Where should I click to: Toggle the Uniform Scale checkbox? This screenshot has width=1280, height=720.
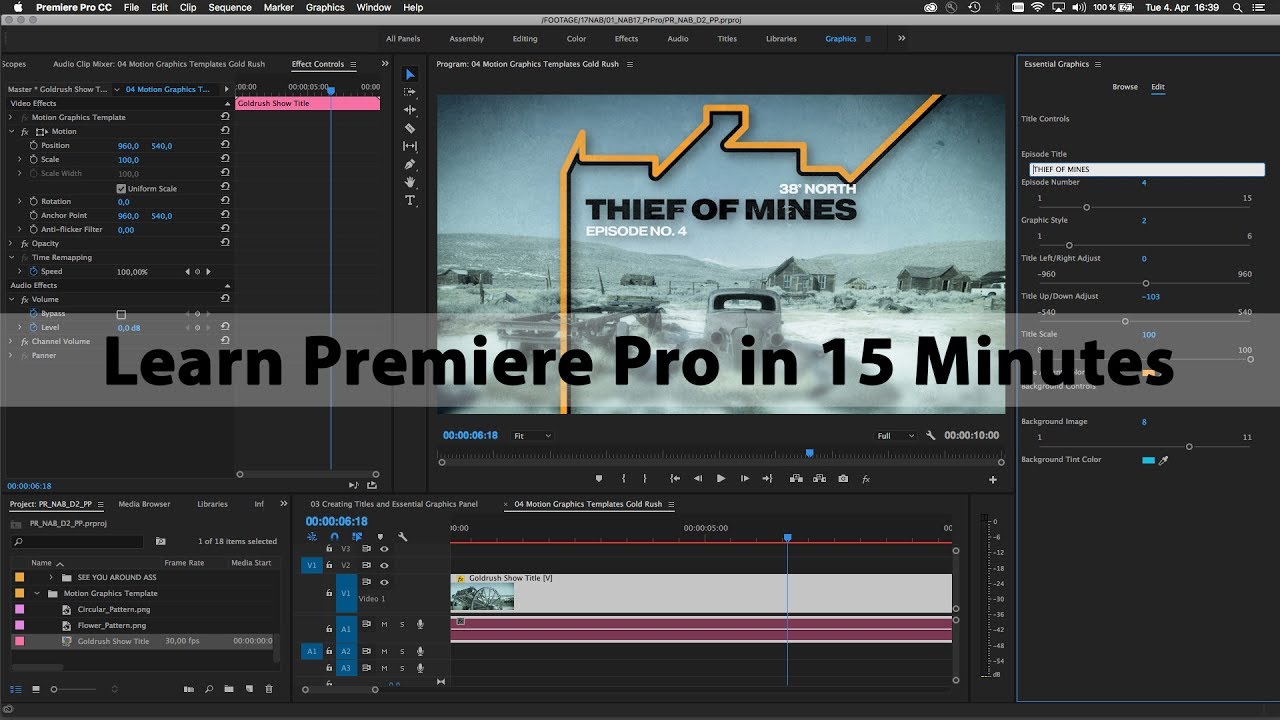[x=122, y=188]
